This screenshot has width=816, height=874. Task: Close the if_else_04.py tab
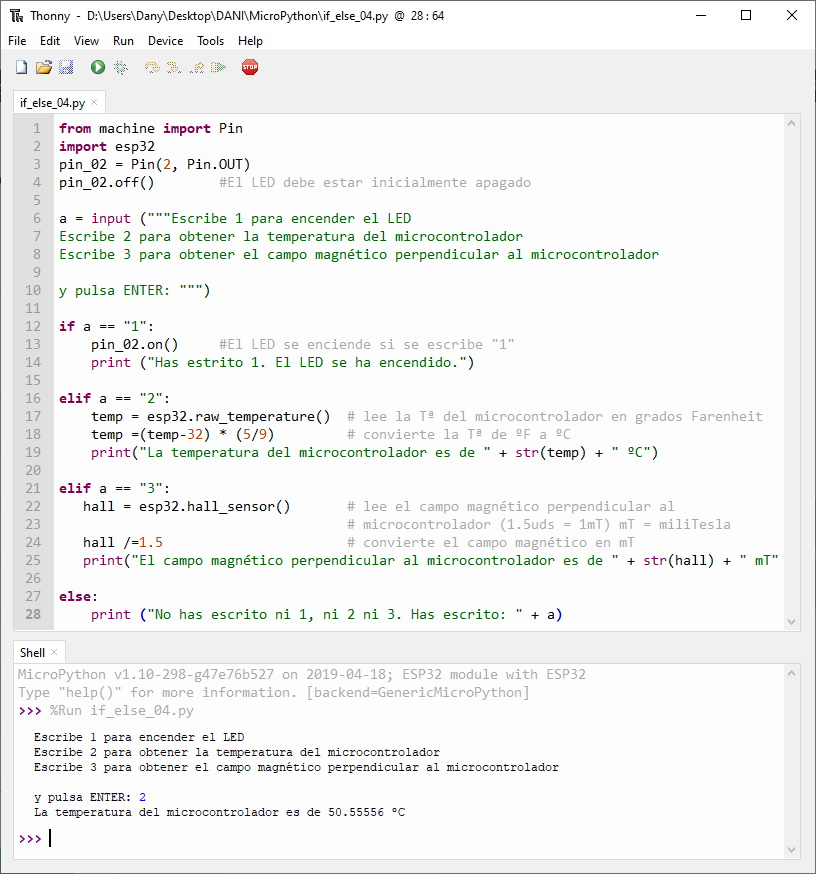click(x=94, y=102)
